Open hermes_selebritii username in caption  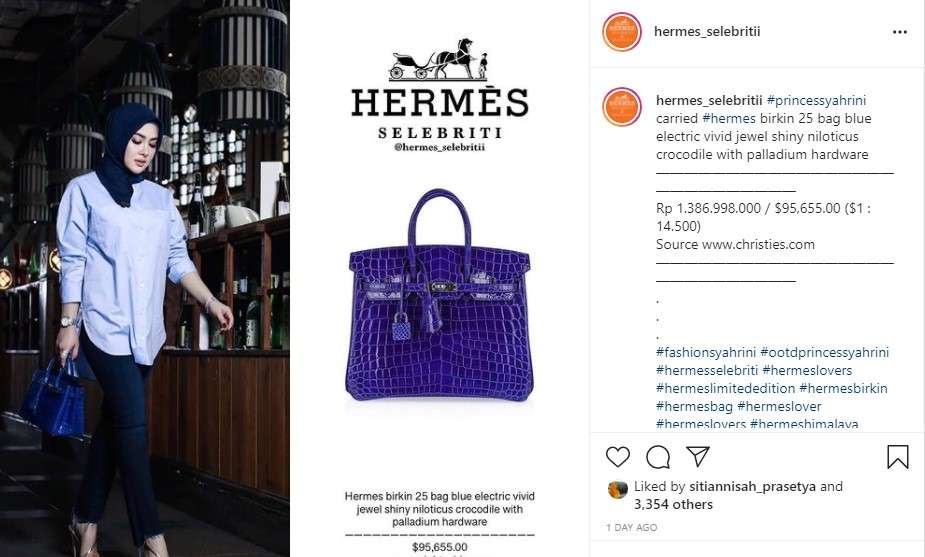pyautogui.click(x=709, y=100)
